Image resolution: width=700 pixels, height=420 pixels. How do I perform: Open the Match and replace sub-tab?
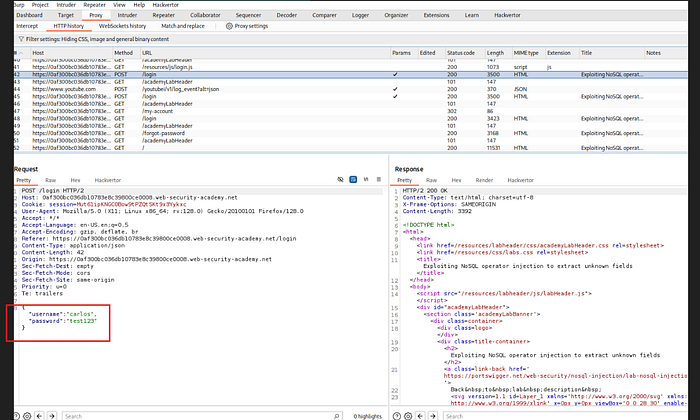tap(183, 26)
